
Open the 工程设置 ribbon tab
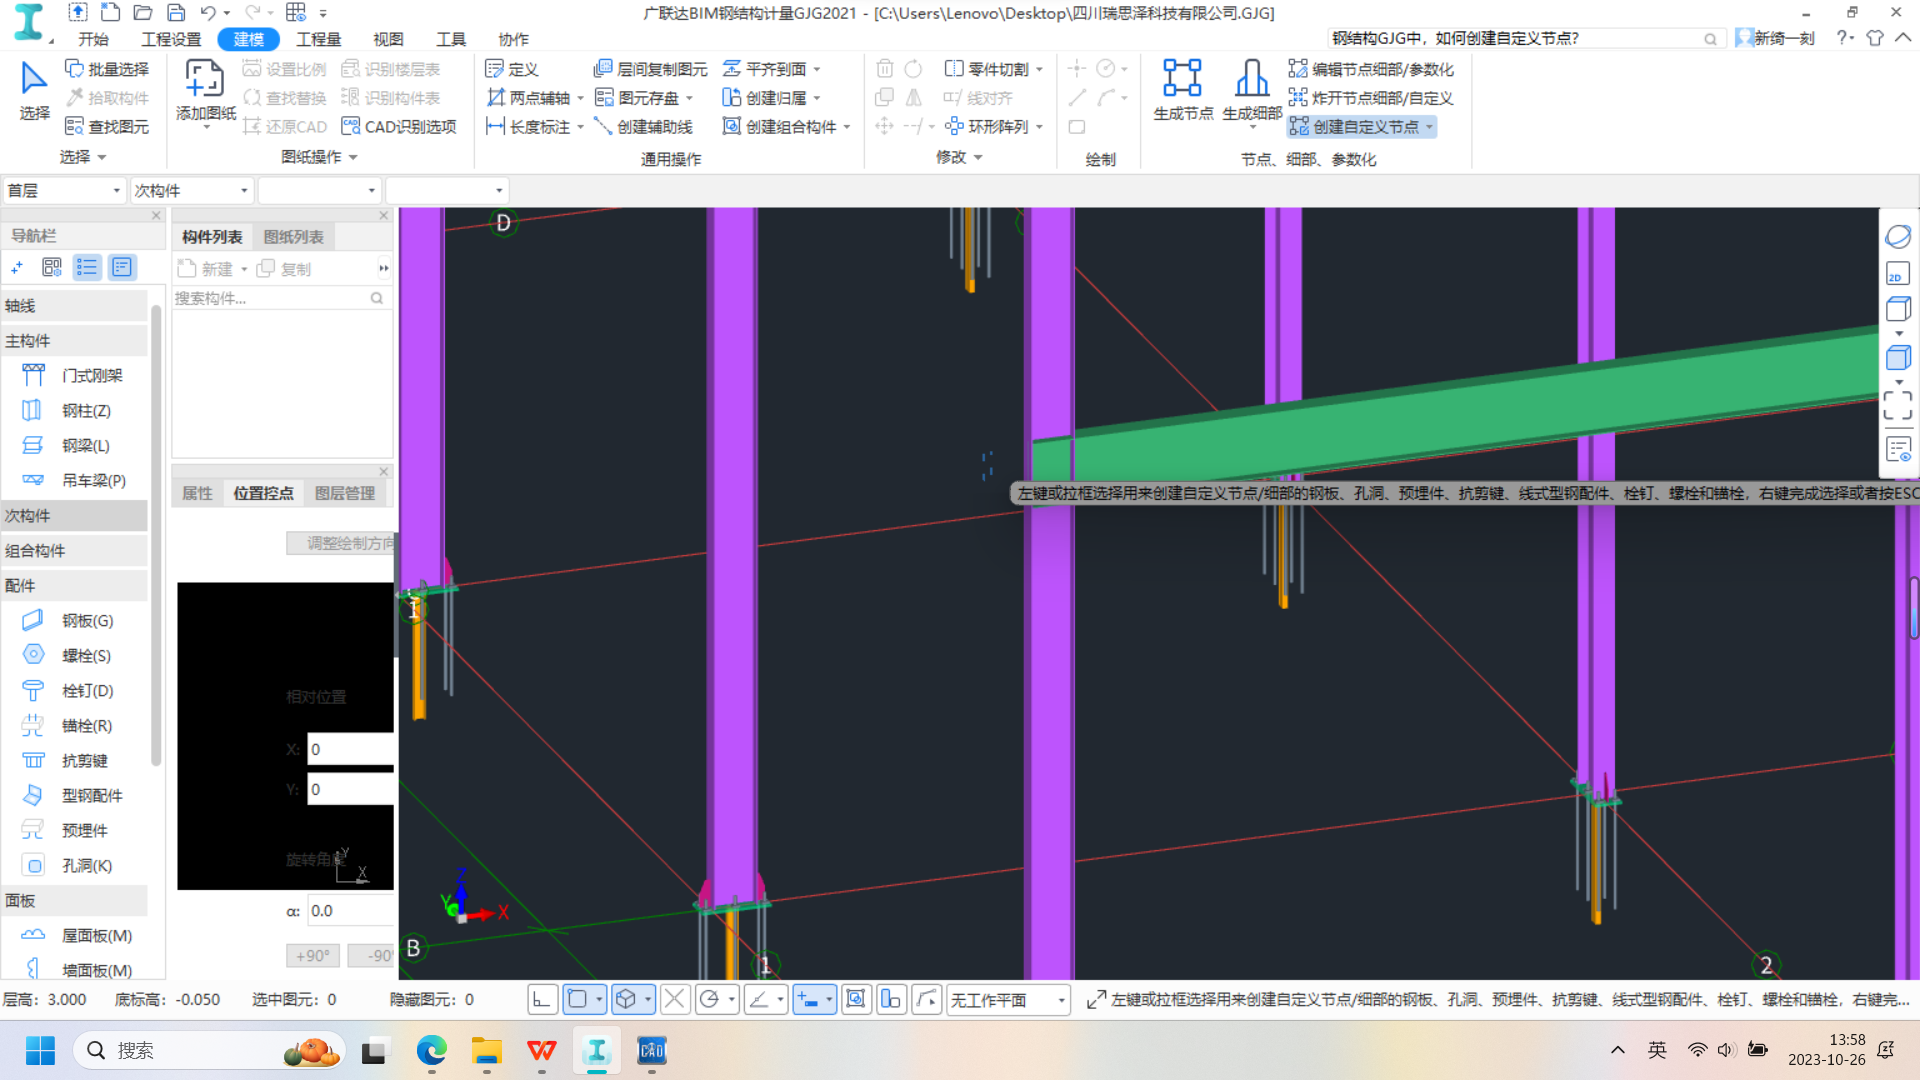171,39
